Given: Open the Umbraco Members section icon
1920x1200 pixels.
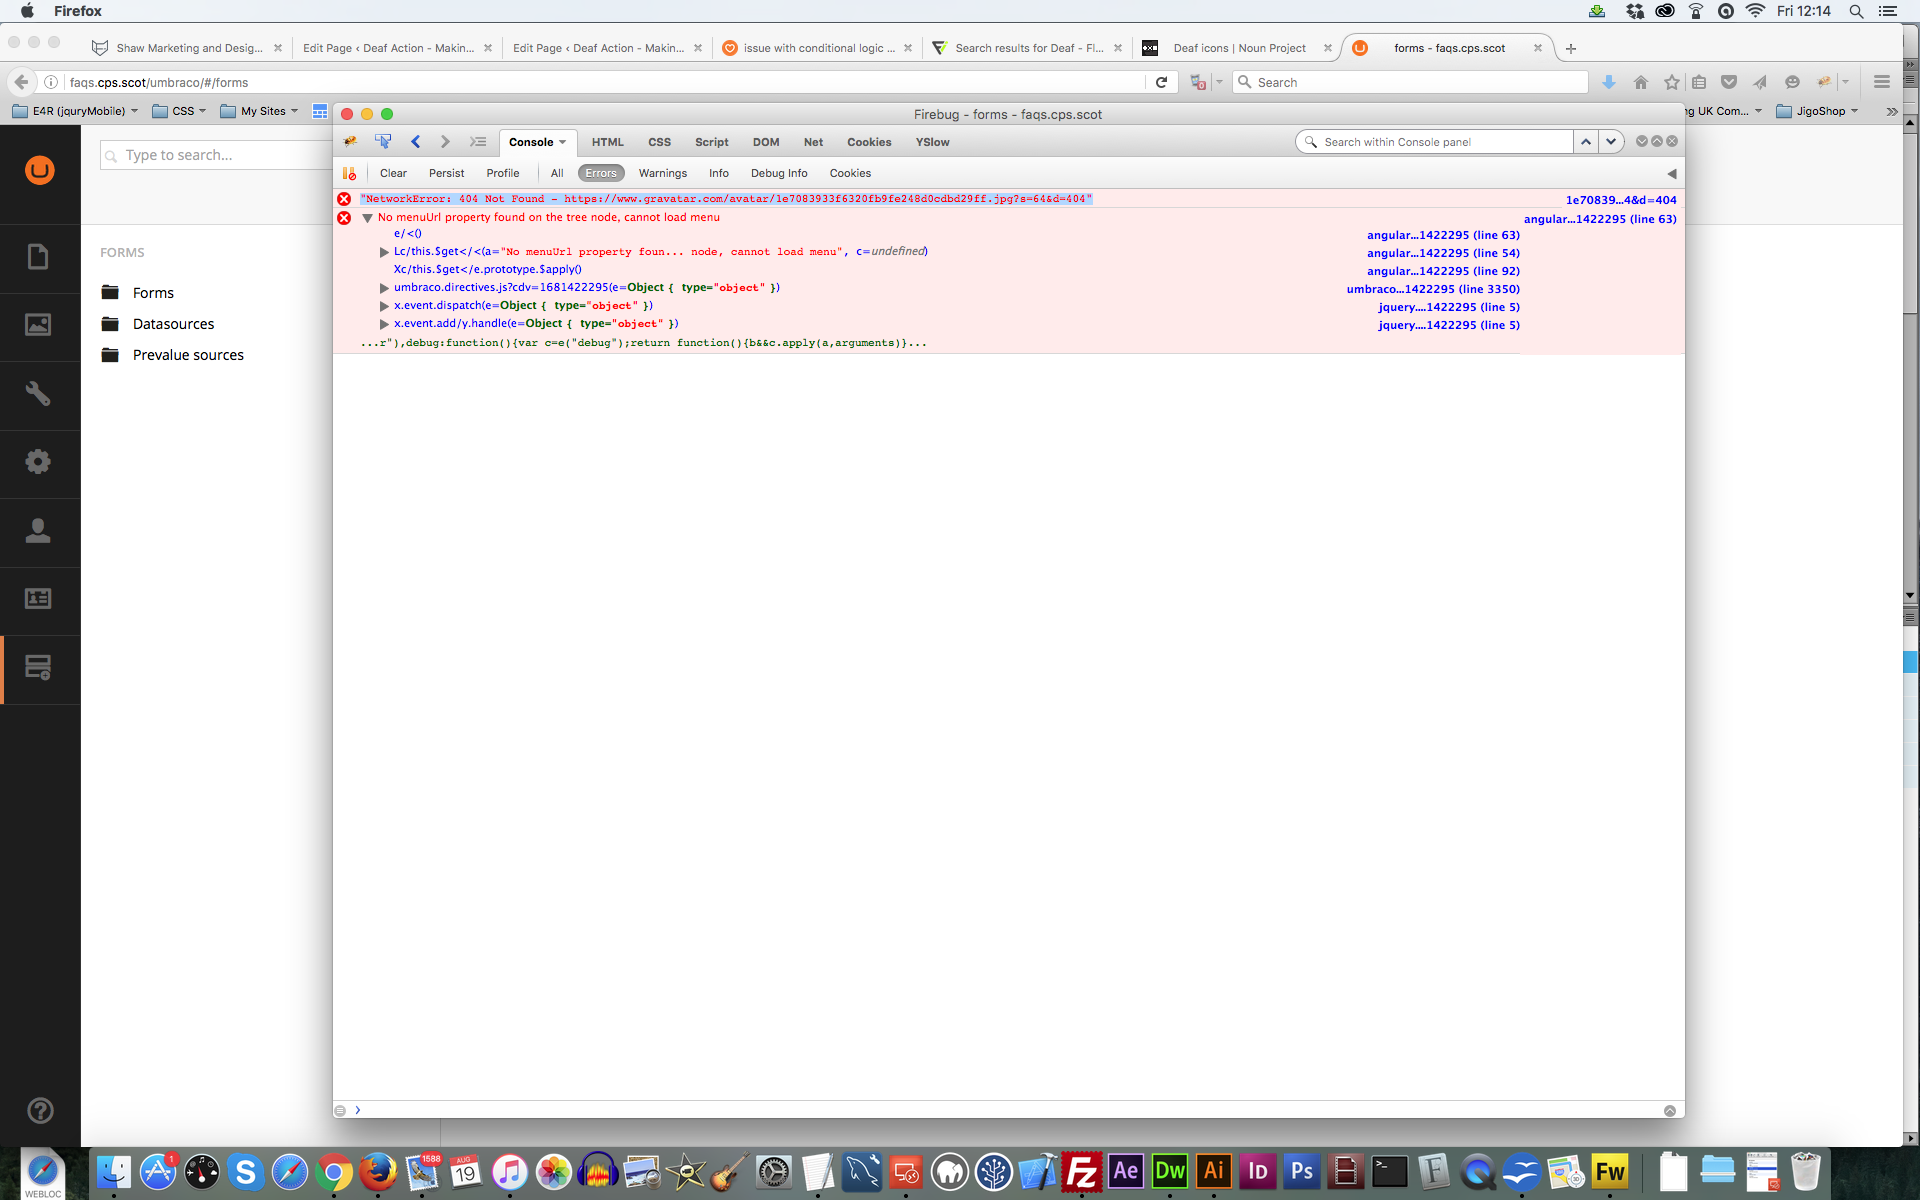Looking at the screenshot, I should (x=38, y=599).
